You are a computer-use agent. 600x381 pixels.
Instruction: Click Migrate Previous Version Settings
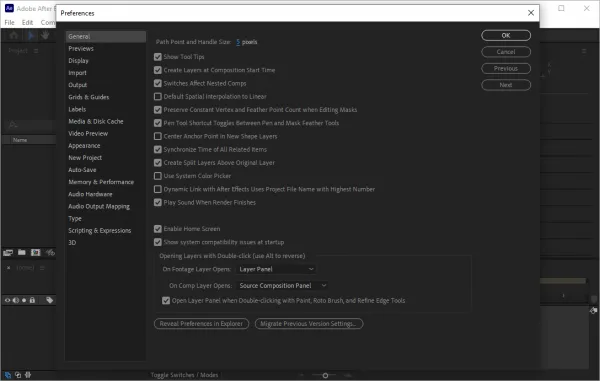pos(309,324)
